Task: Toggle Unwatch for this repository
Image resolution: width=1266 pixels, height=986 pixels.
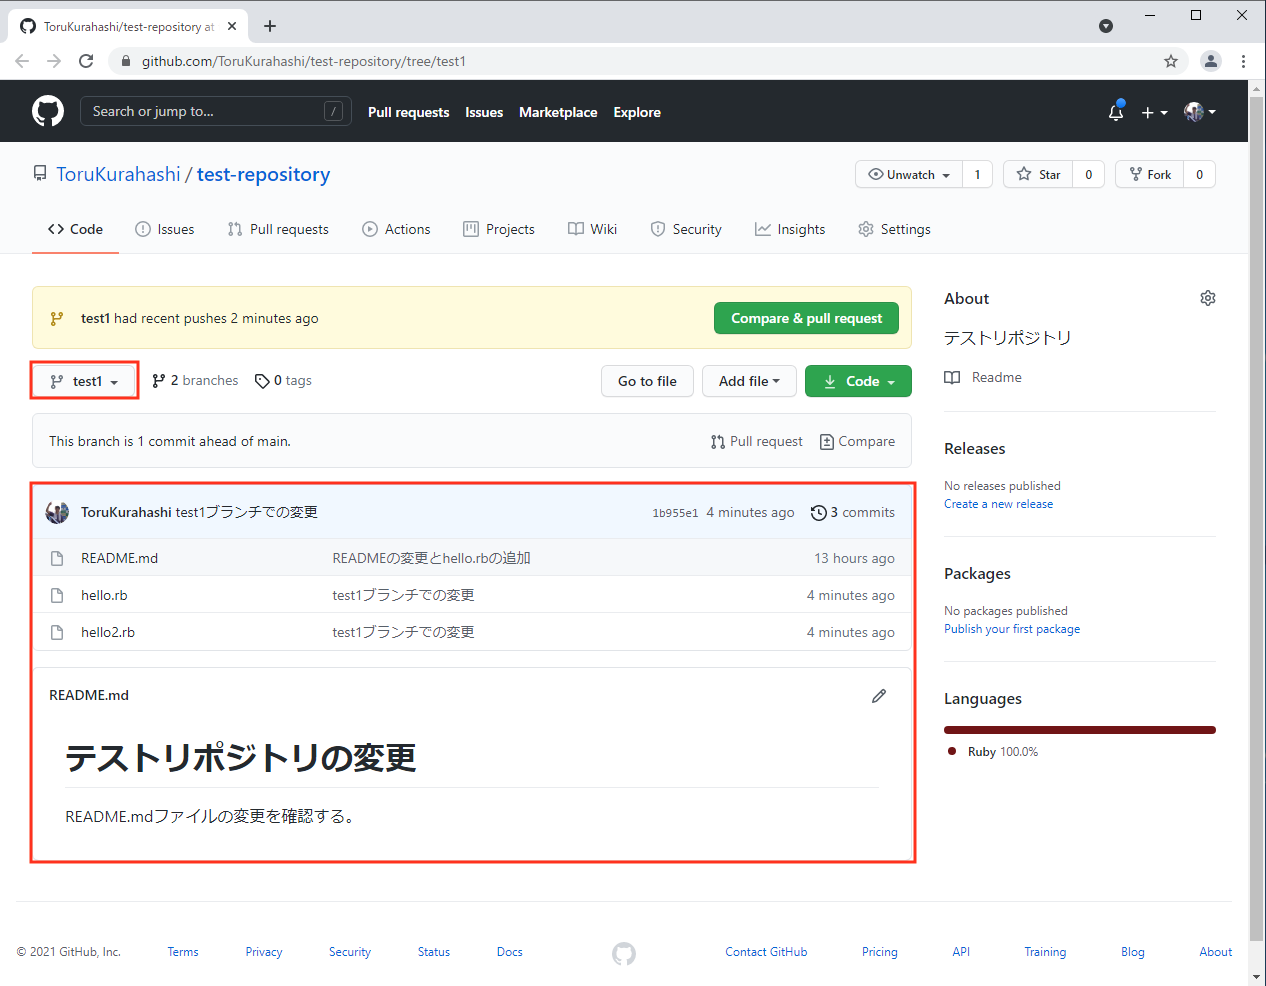Action: click(909, 174)
